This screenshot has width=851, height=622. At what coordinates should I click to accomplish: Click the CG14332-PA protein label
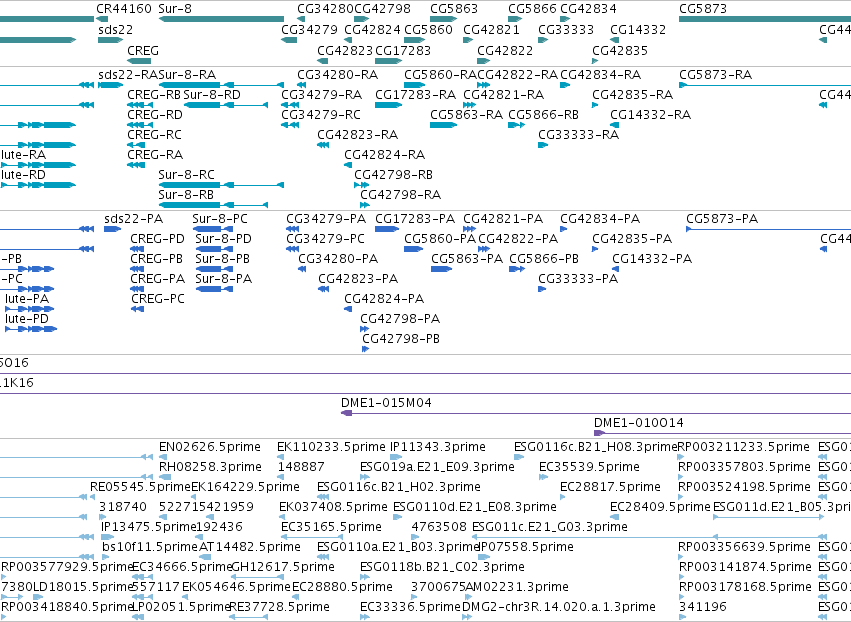pyautogui.click(x=652, y=259)
